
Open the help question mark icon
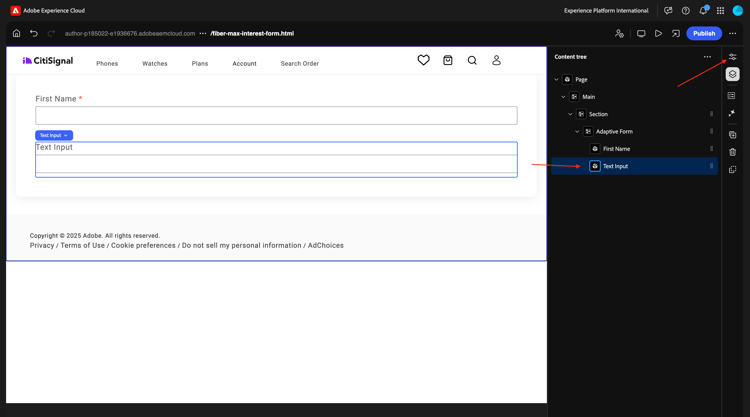coord(685,11)
